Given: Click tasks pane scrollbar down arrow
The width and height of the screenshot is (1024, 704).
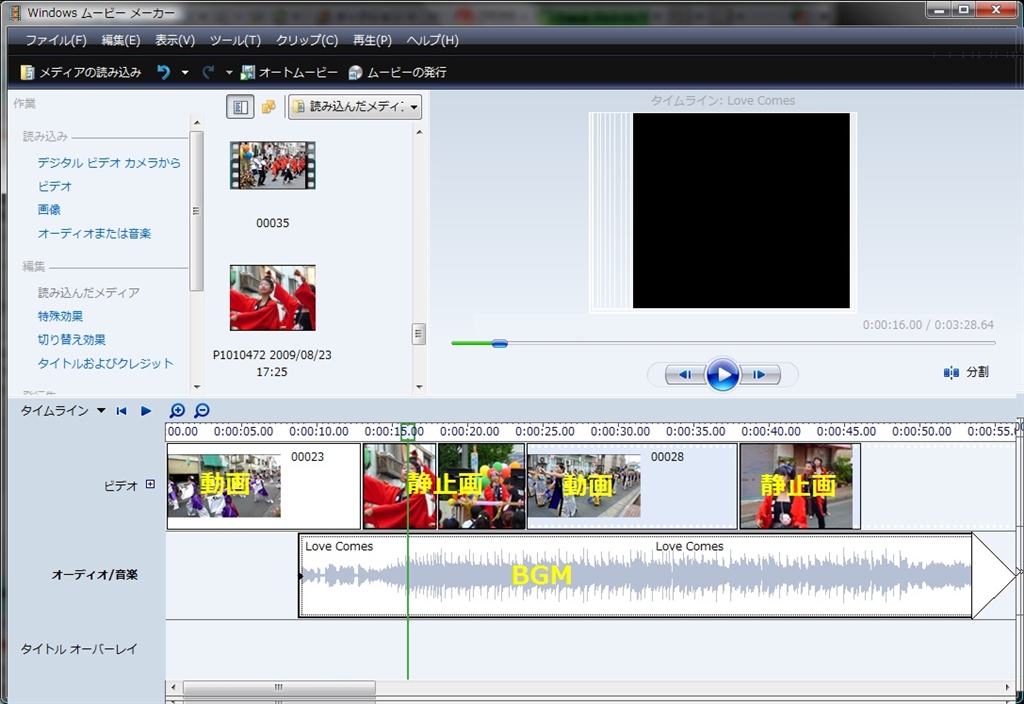Looking at the screenshot, I should coord(197,387).
